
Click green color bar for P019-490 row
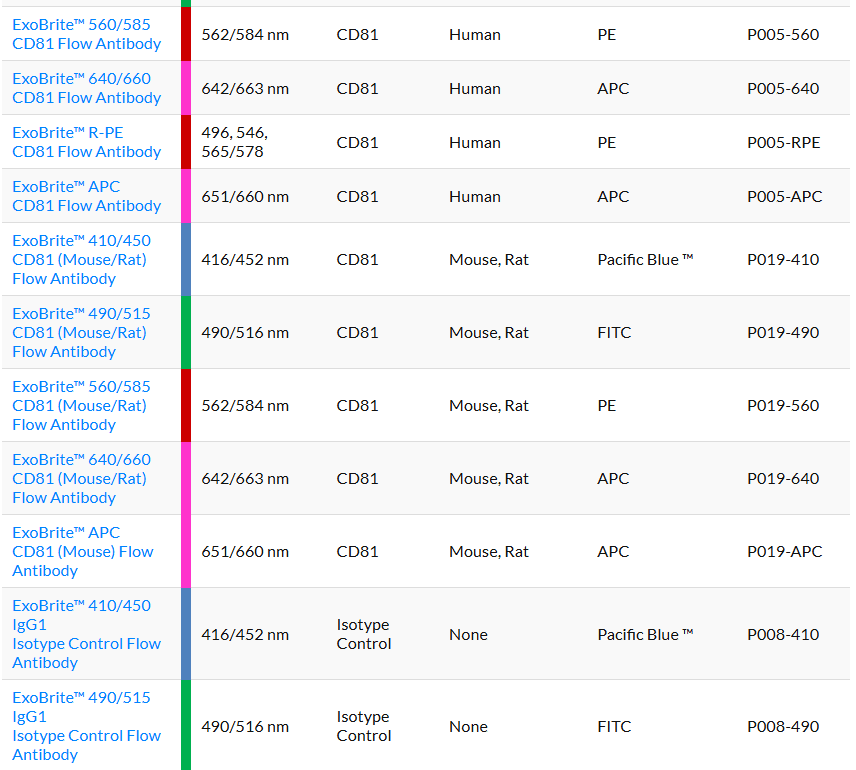tap(186, 333)
